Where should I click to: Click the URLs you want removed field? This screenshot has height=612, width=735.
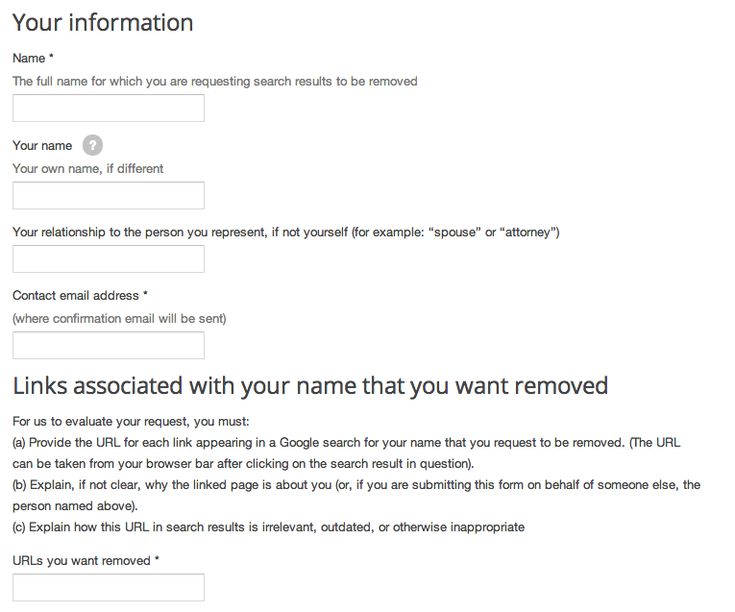pyautogui.click(x=108, y=587)
